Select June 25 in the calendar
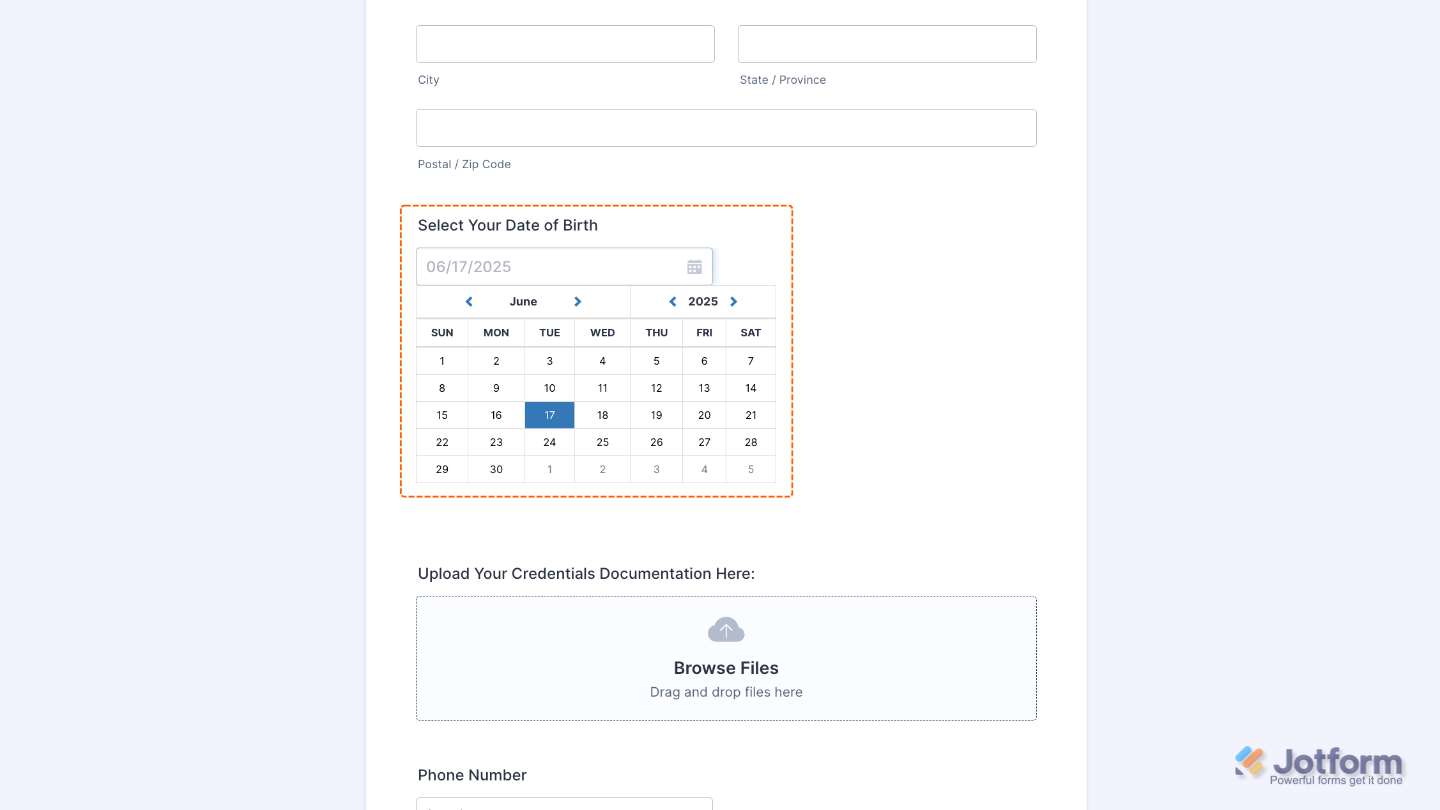 pos(602,442)
